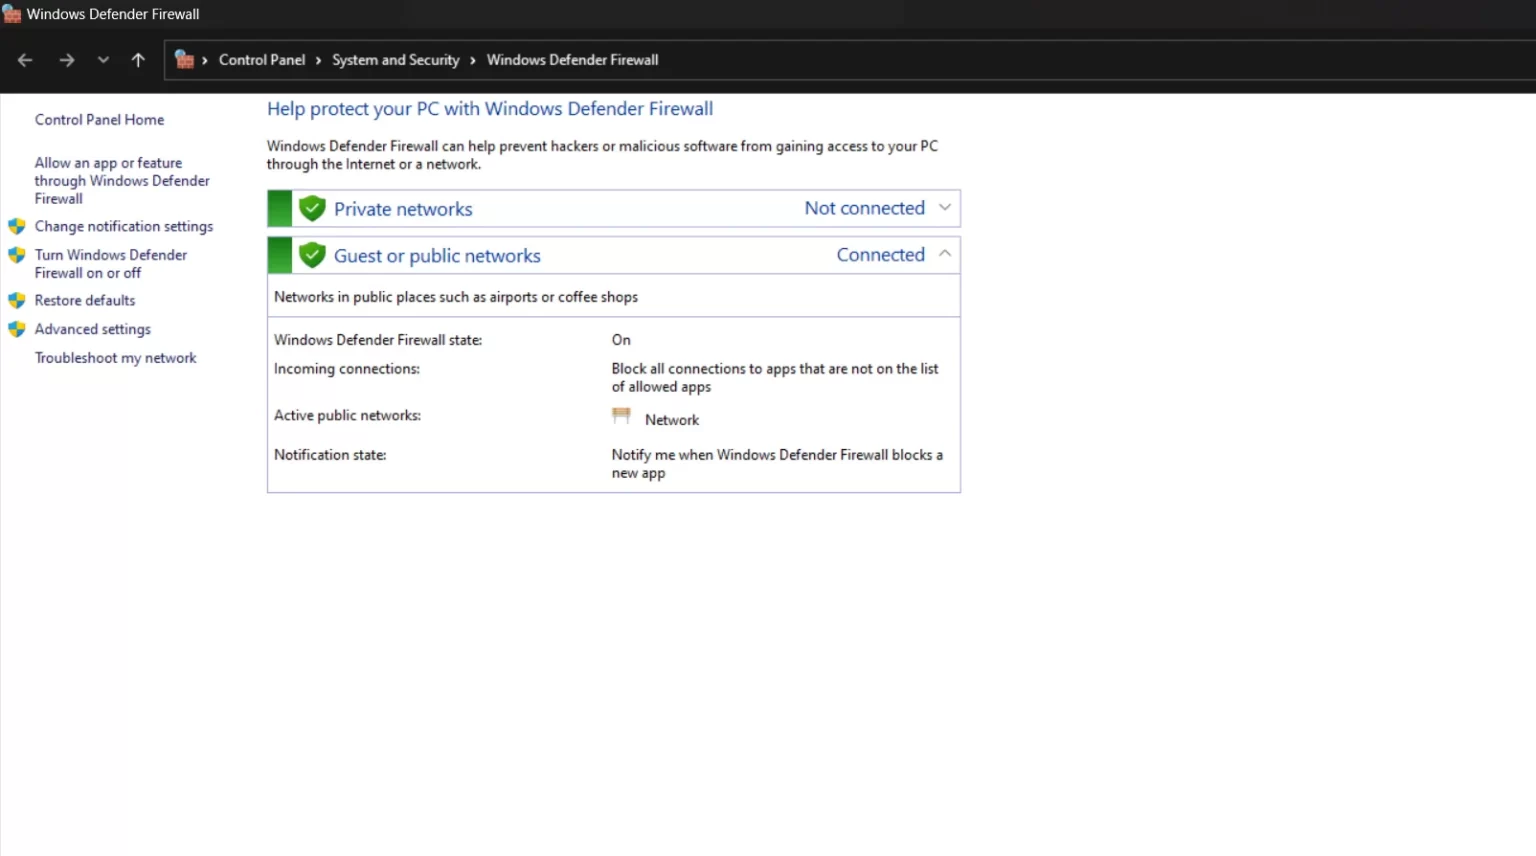Open Change notification settings link

[x=124, y=227]
